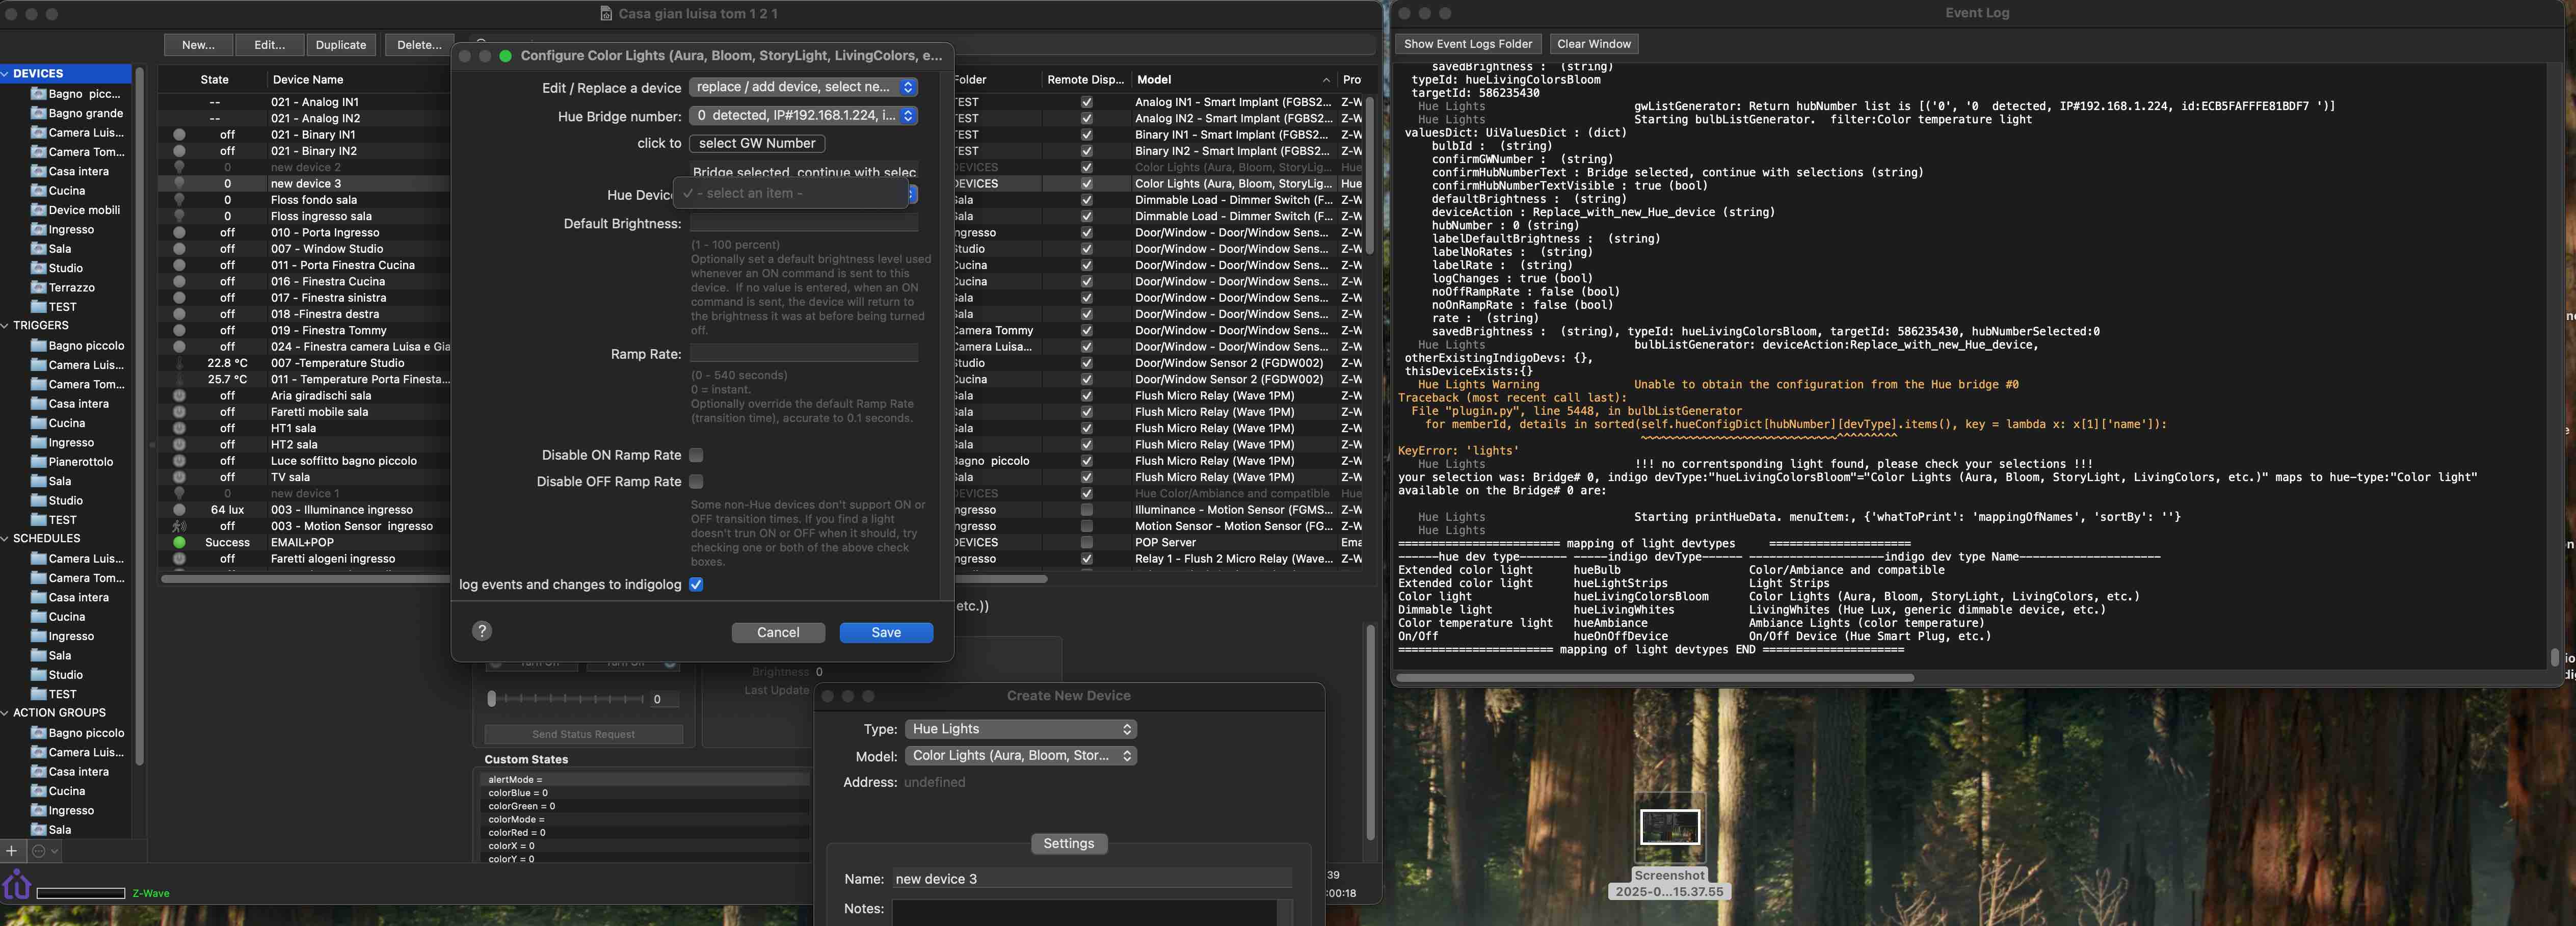The width and height of the screenshot is (2576, 926).
Task: Click relay state icon for Aria giradischi sala
Action: click(179, 396)
